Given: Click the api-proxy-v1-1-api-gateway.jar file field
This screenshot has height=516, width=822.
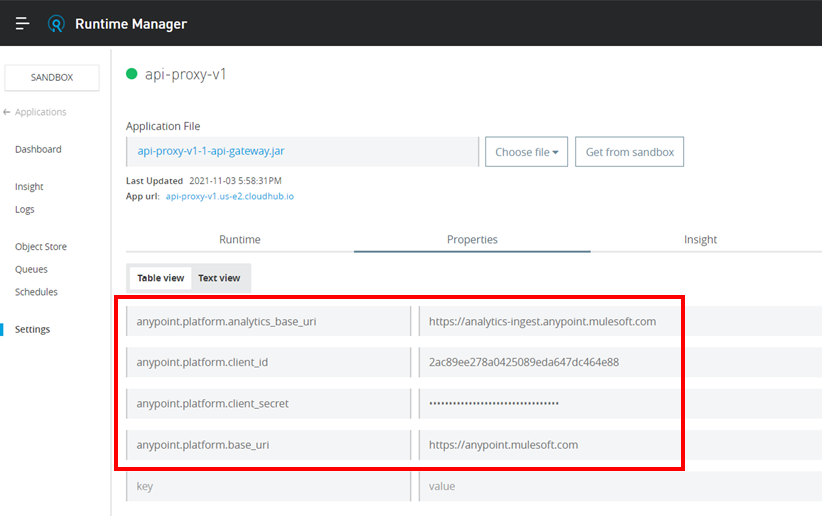Looking at the screenshot, I should 302,152.
